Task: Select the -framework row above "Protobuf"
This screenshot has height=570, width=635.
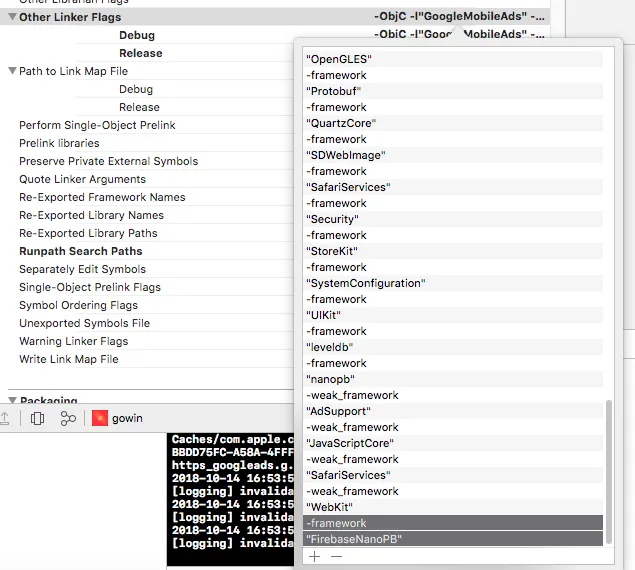Action: coord(453,75)
